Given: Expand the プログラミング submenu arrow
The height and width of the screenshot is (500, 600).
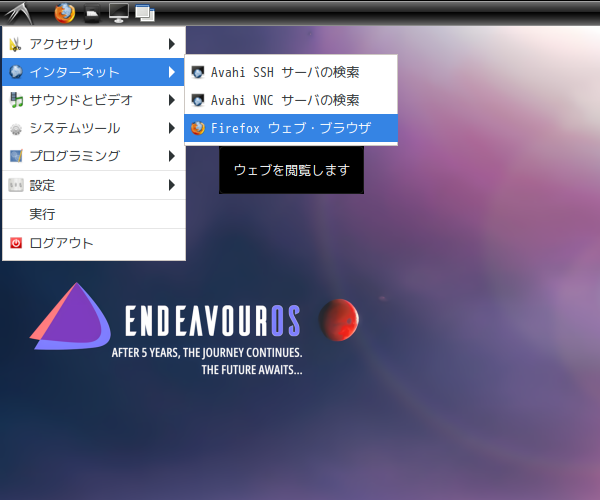Looking at the screenshot, I should click(x=172, y=156).
